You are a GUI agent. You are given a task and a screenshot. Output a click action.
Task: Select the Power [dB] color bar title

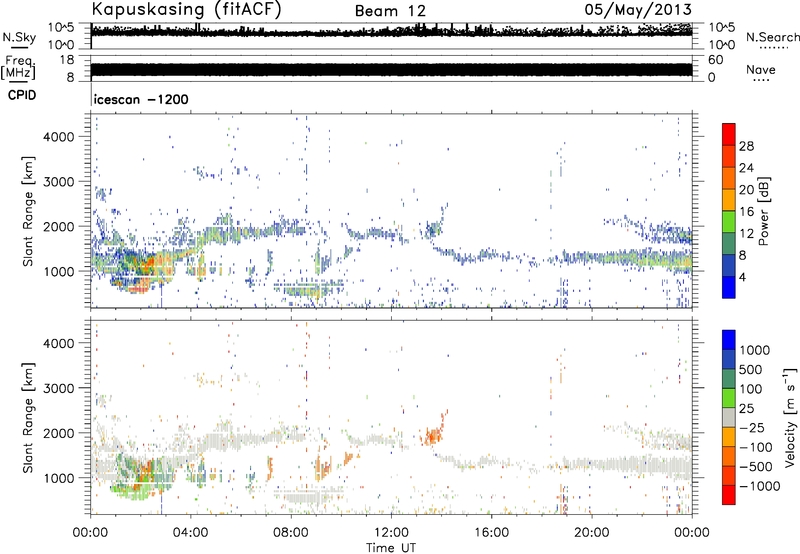(x=764, y=211)
